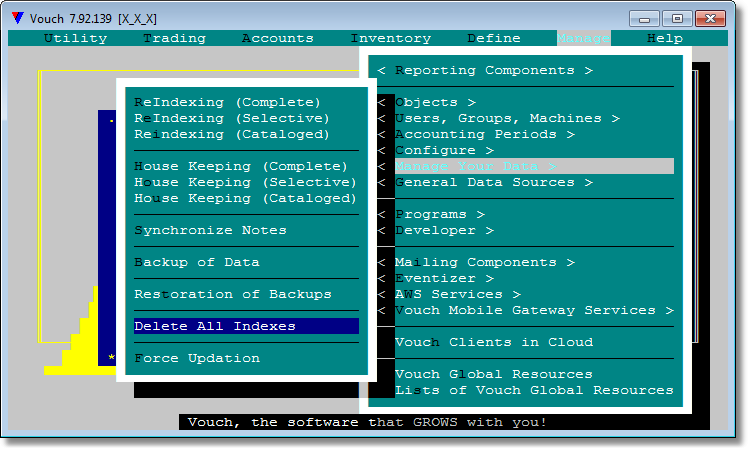
Task: Expand Vouch Mobile Gateway Services submenu
Action: click(x=525, y=311)
